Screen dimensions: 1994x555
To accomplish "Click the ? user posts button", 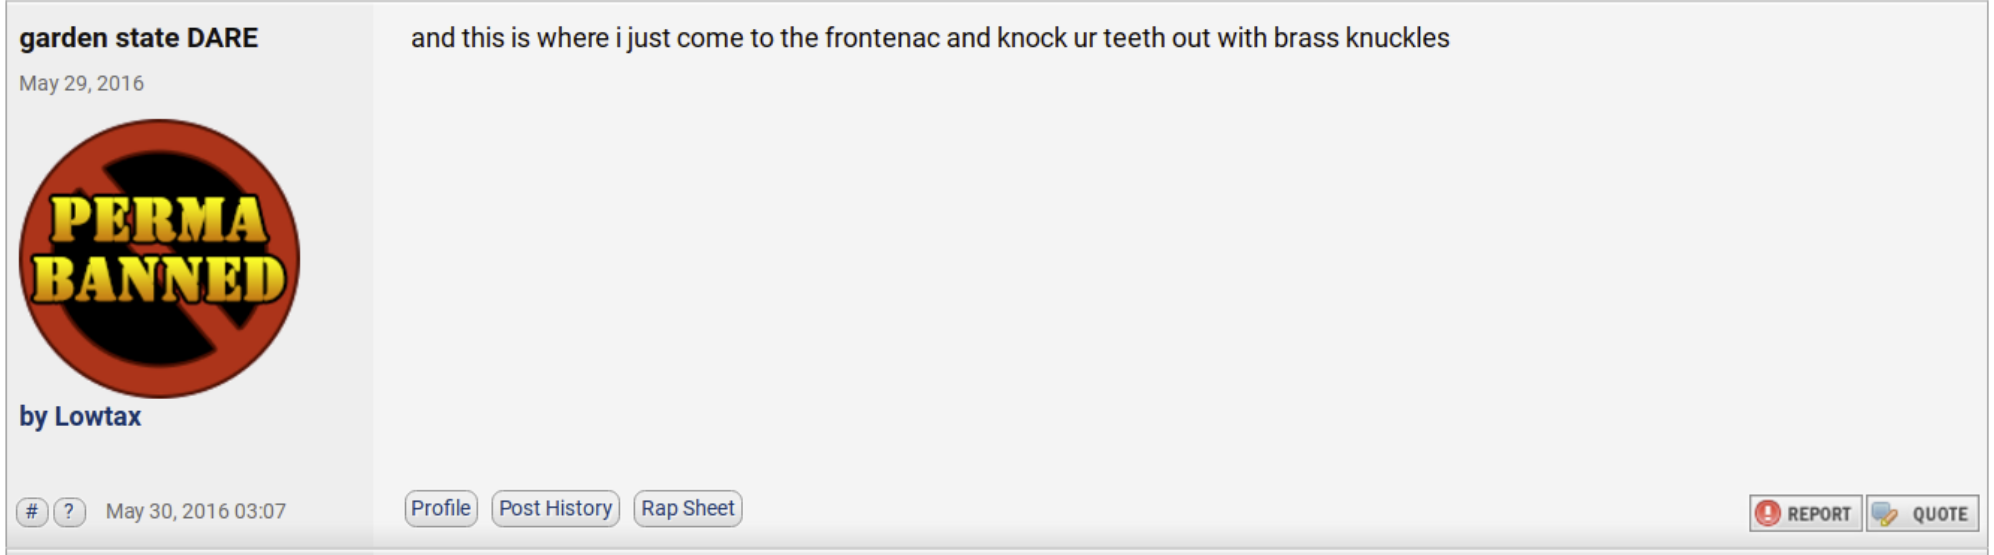I will click(x=69, y=512).
